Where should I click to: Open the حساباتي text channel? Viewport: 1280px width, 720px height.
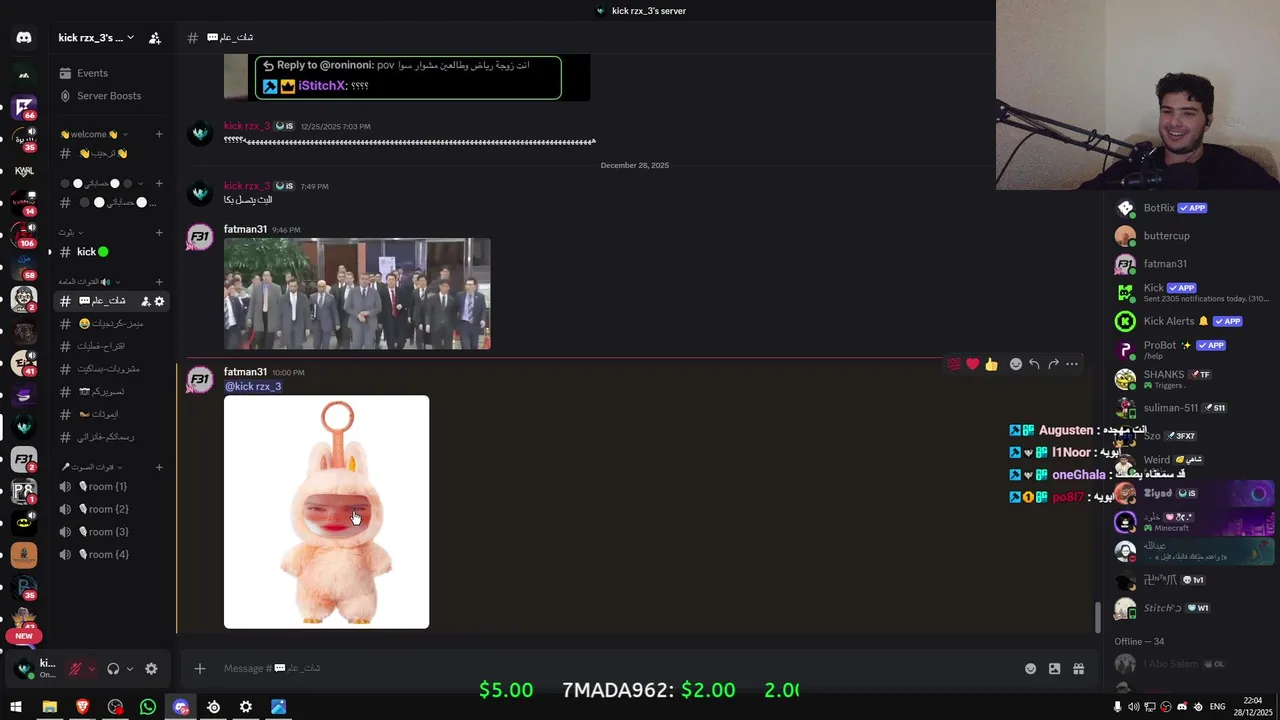click(x=111, y=202)
